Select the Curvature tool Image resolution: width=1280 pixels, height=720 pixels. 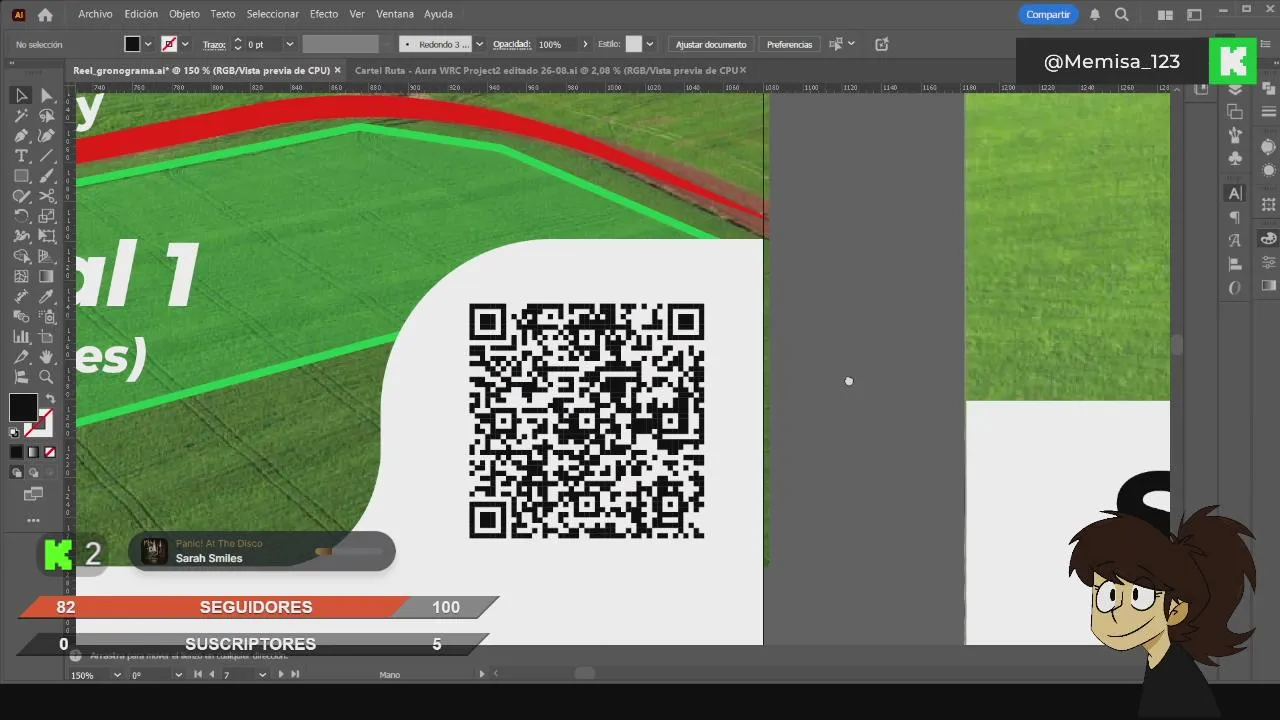pos(46,135)
